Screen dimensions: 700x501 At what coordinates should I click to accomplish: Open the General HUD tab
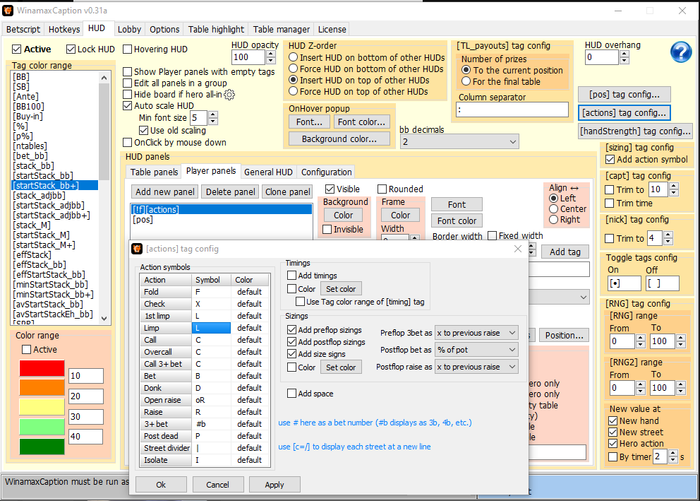(268, 172)
